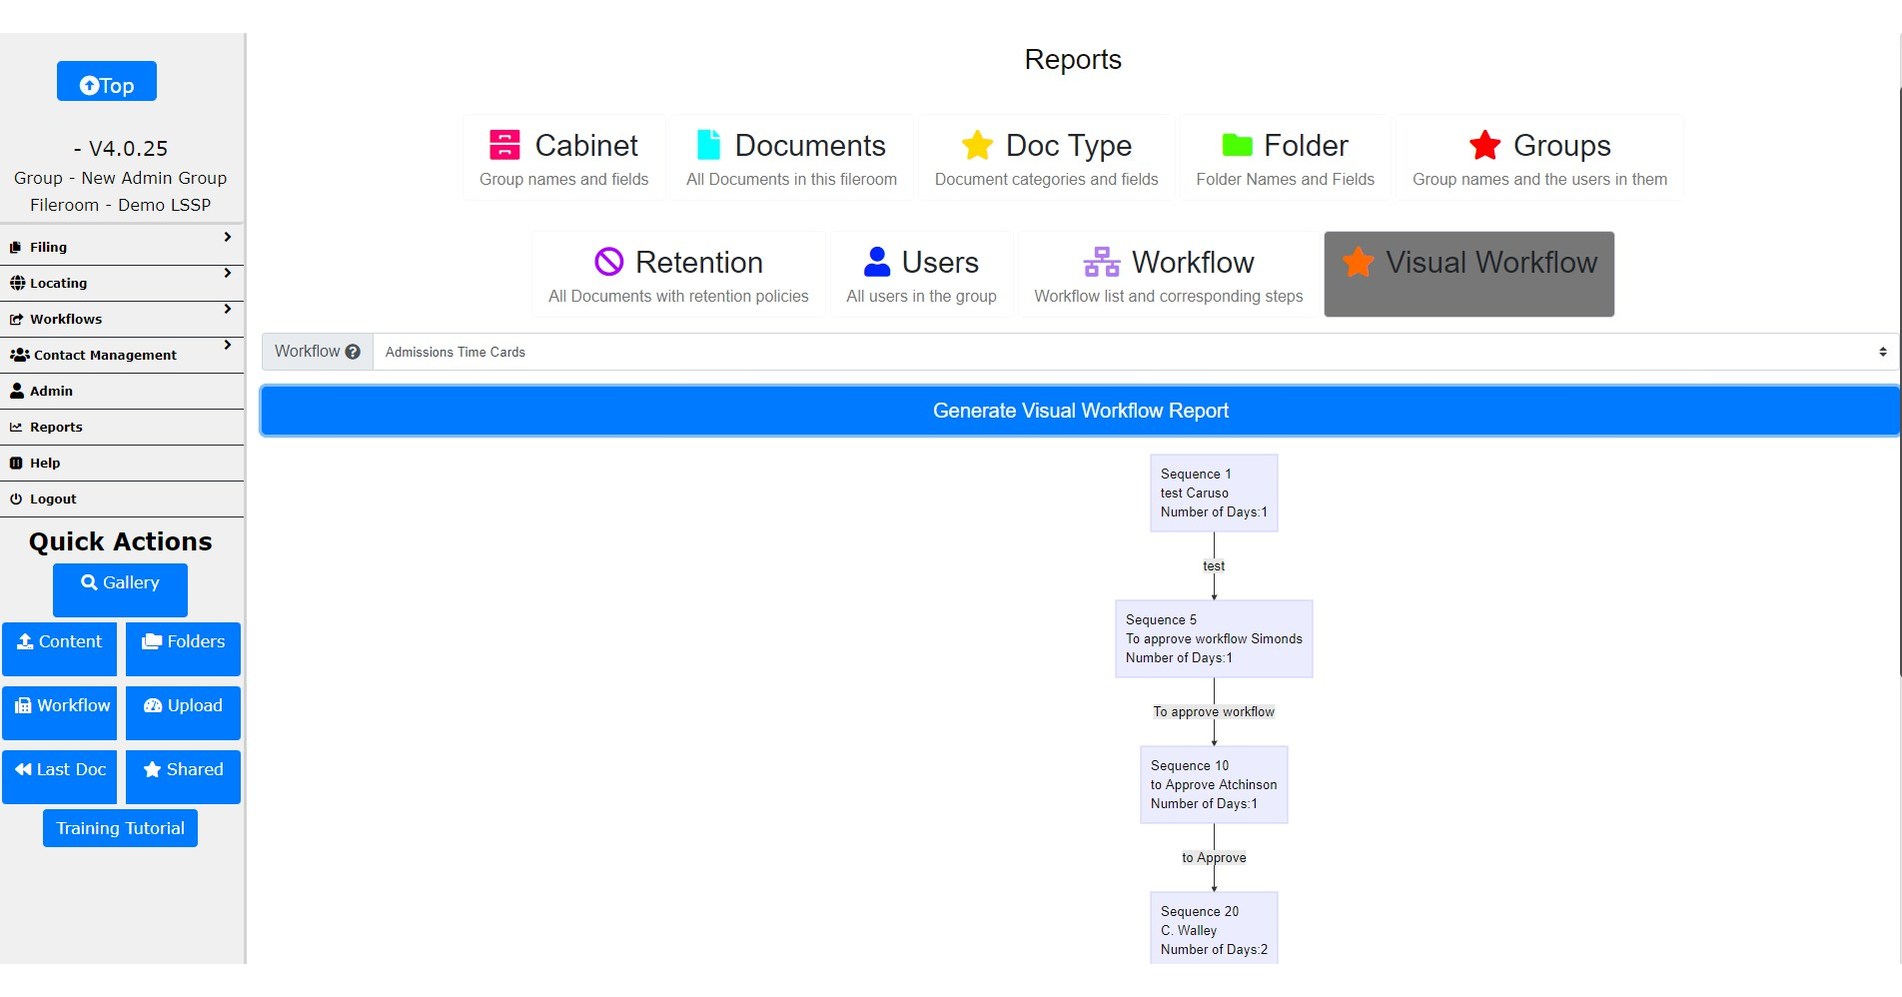The height and width of the screenshot is (997, 1902).
Task: Click the Sequence 10 Atchinson node
Action: (1214, 785)
